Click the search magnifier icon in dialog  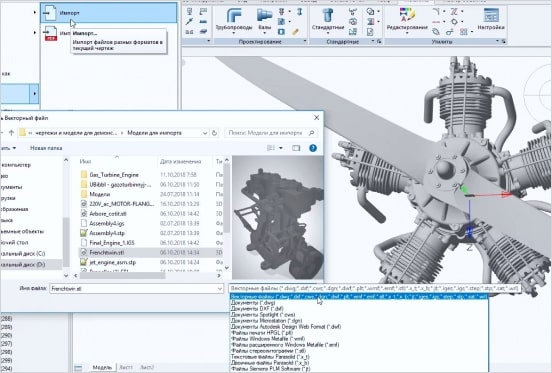pos(311,133)
